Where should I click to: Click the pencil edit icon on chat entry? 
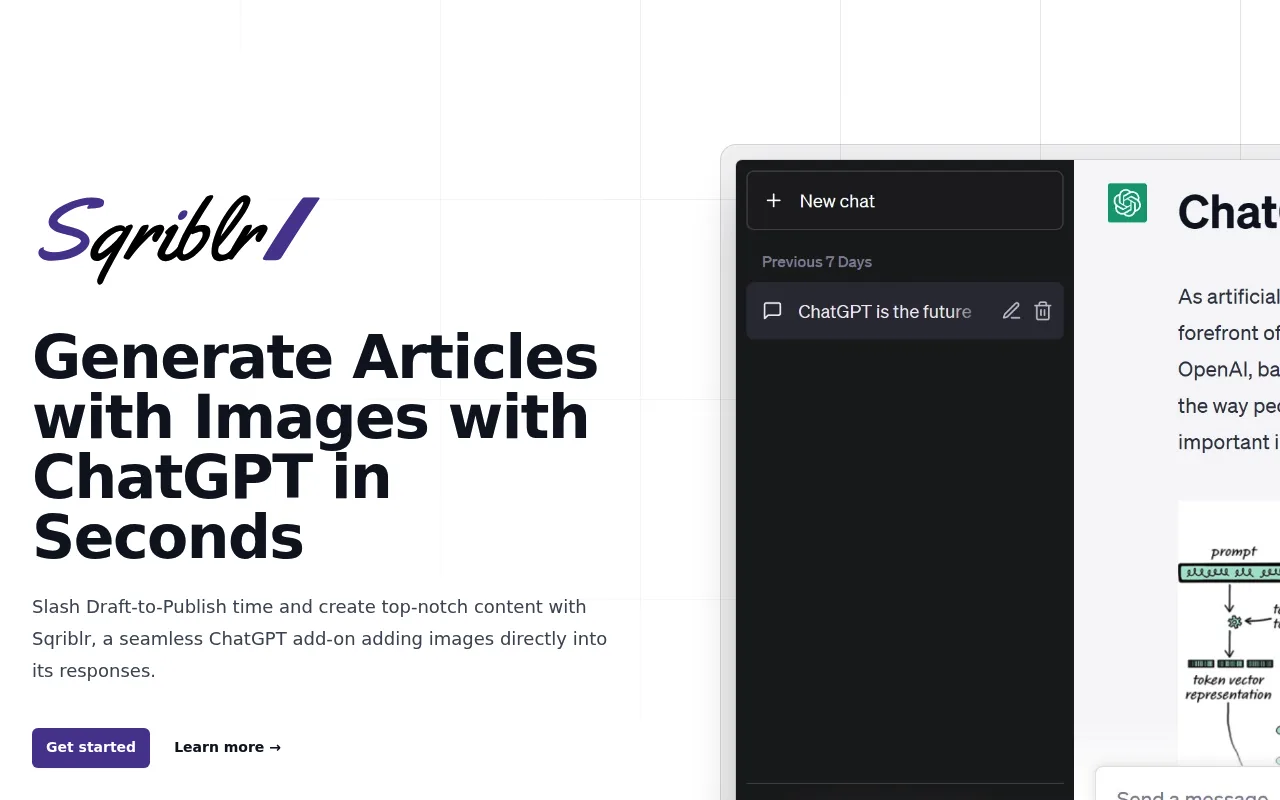[x=1011, y=311]
